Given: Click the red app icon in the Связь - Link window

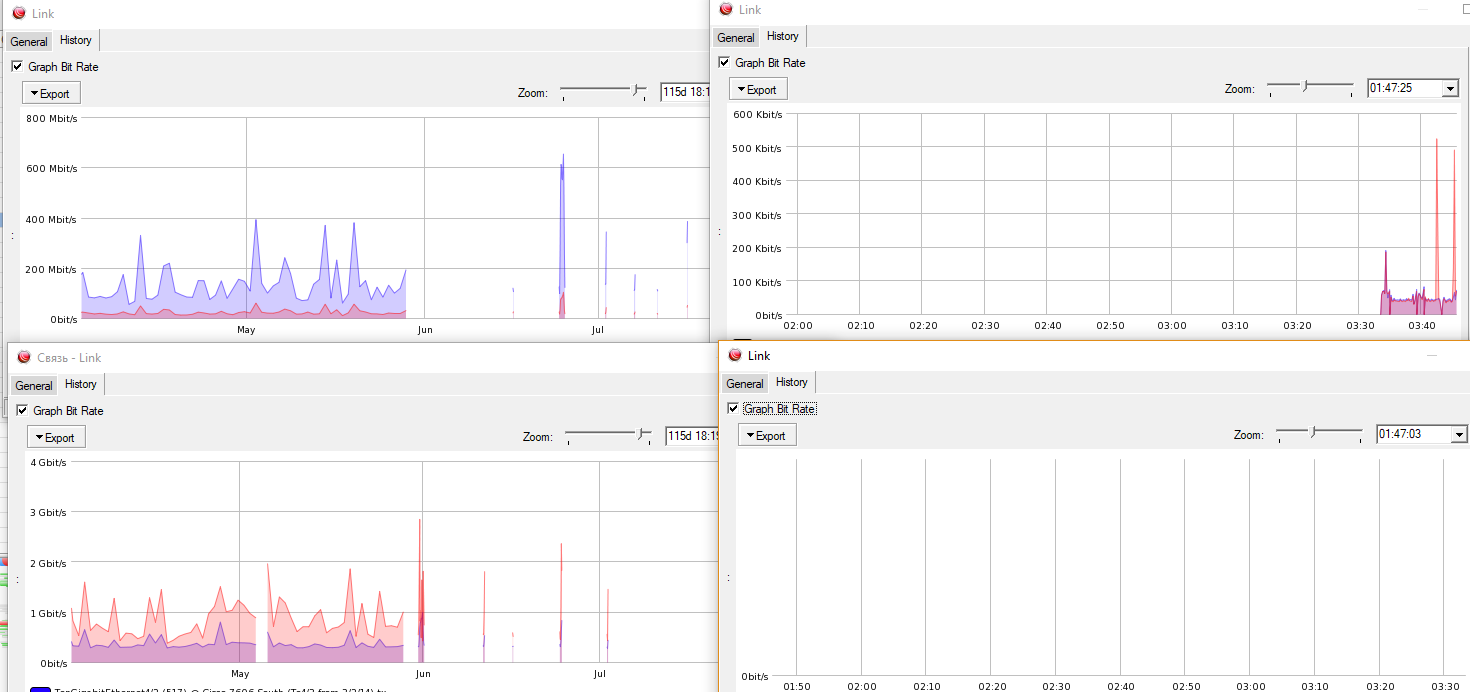Looking at the screenshot, I should 24,357.
